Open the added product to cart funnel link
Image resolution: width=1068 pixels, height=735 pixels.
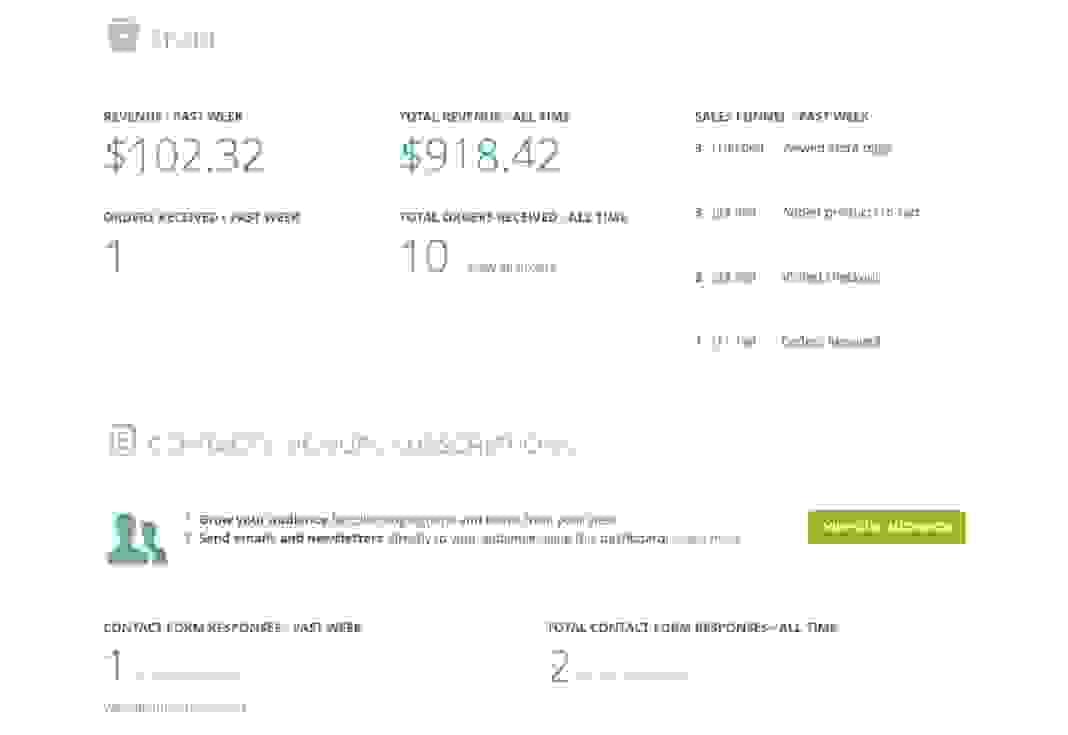click(x=851, y=213)
